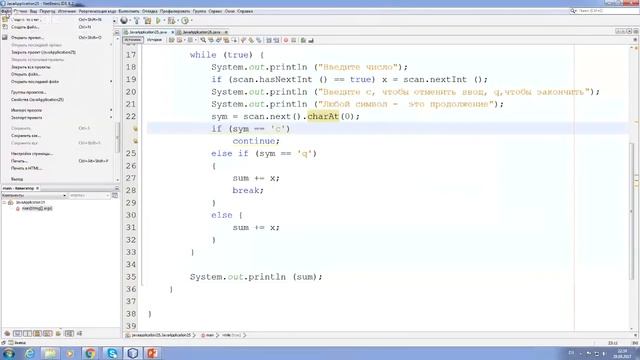Click the 'main' breadcrumb below the editor
The image size is (640, 360).
pyautogui.click(x=208, y=335)
